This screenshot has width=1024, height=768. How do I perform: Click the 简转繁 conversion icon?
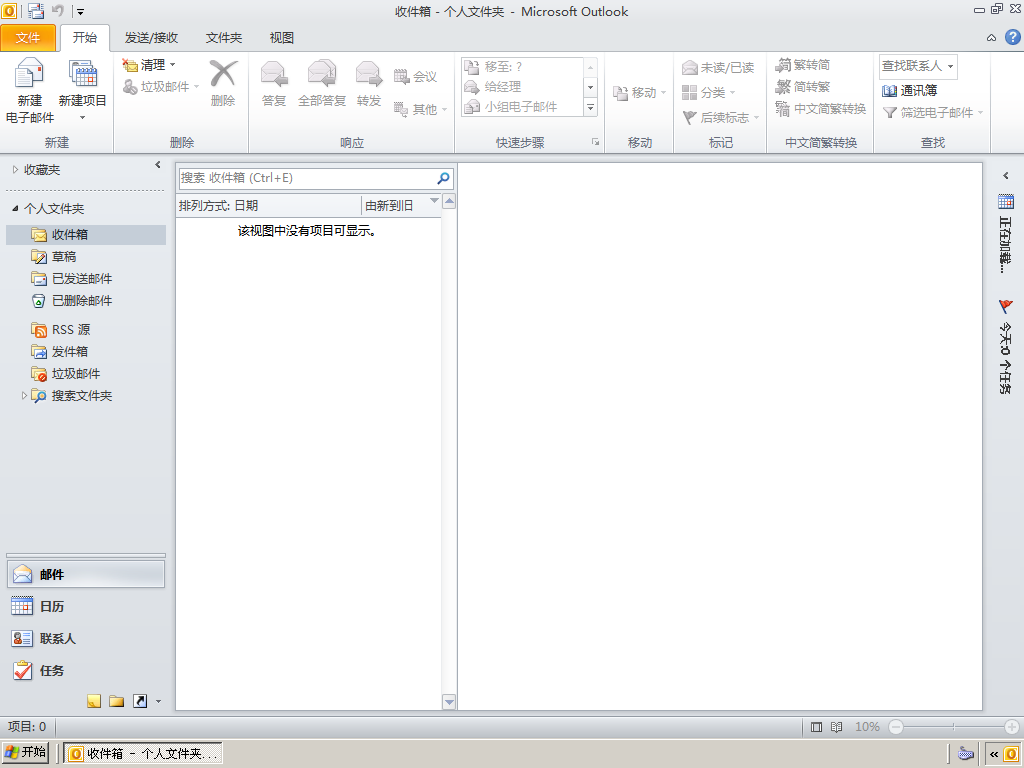783,86
